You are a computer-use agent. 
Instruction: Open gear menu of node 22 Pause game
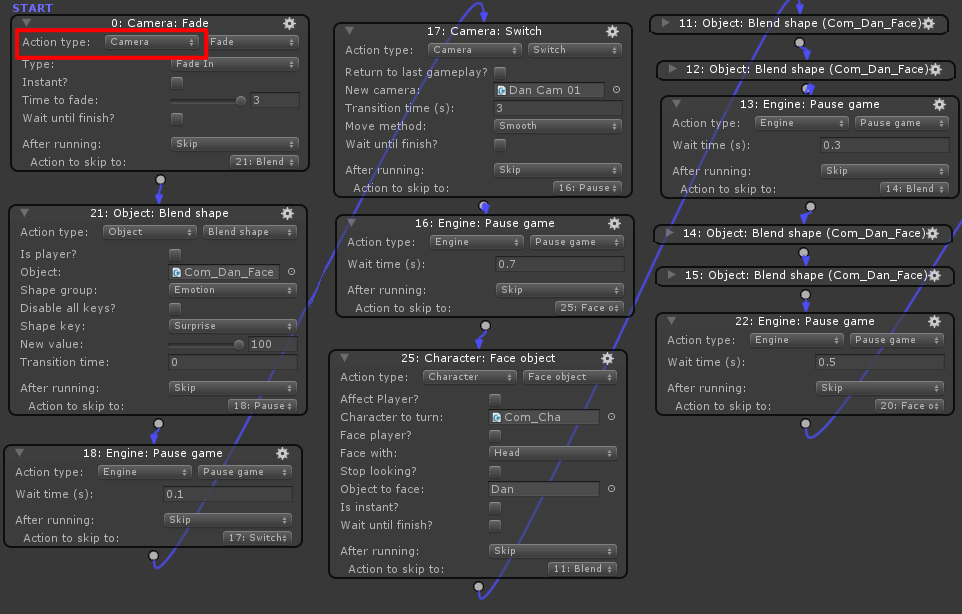click(x=934, y=321)
